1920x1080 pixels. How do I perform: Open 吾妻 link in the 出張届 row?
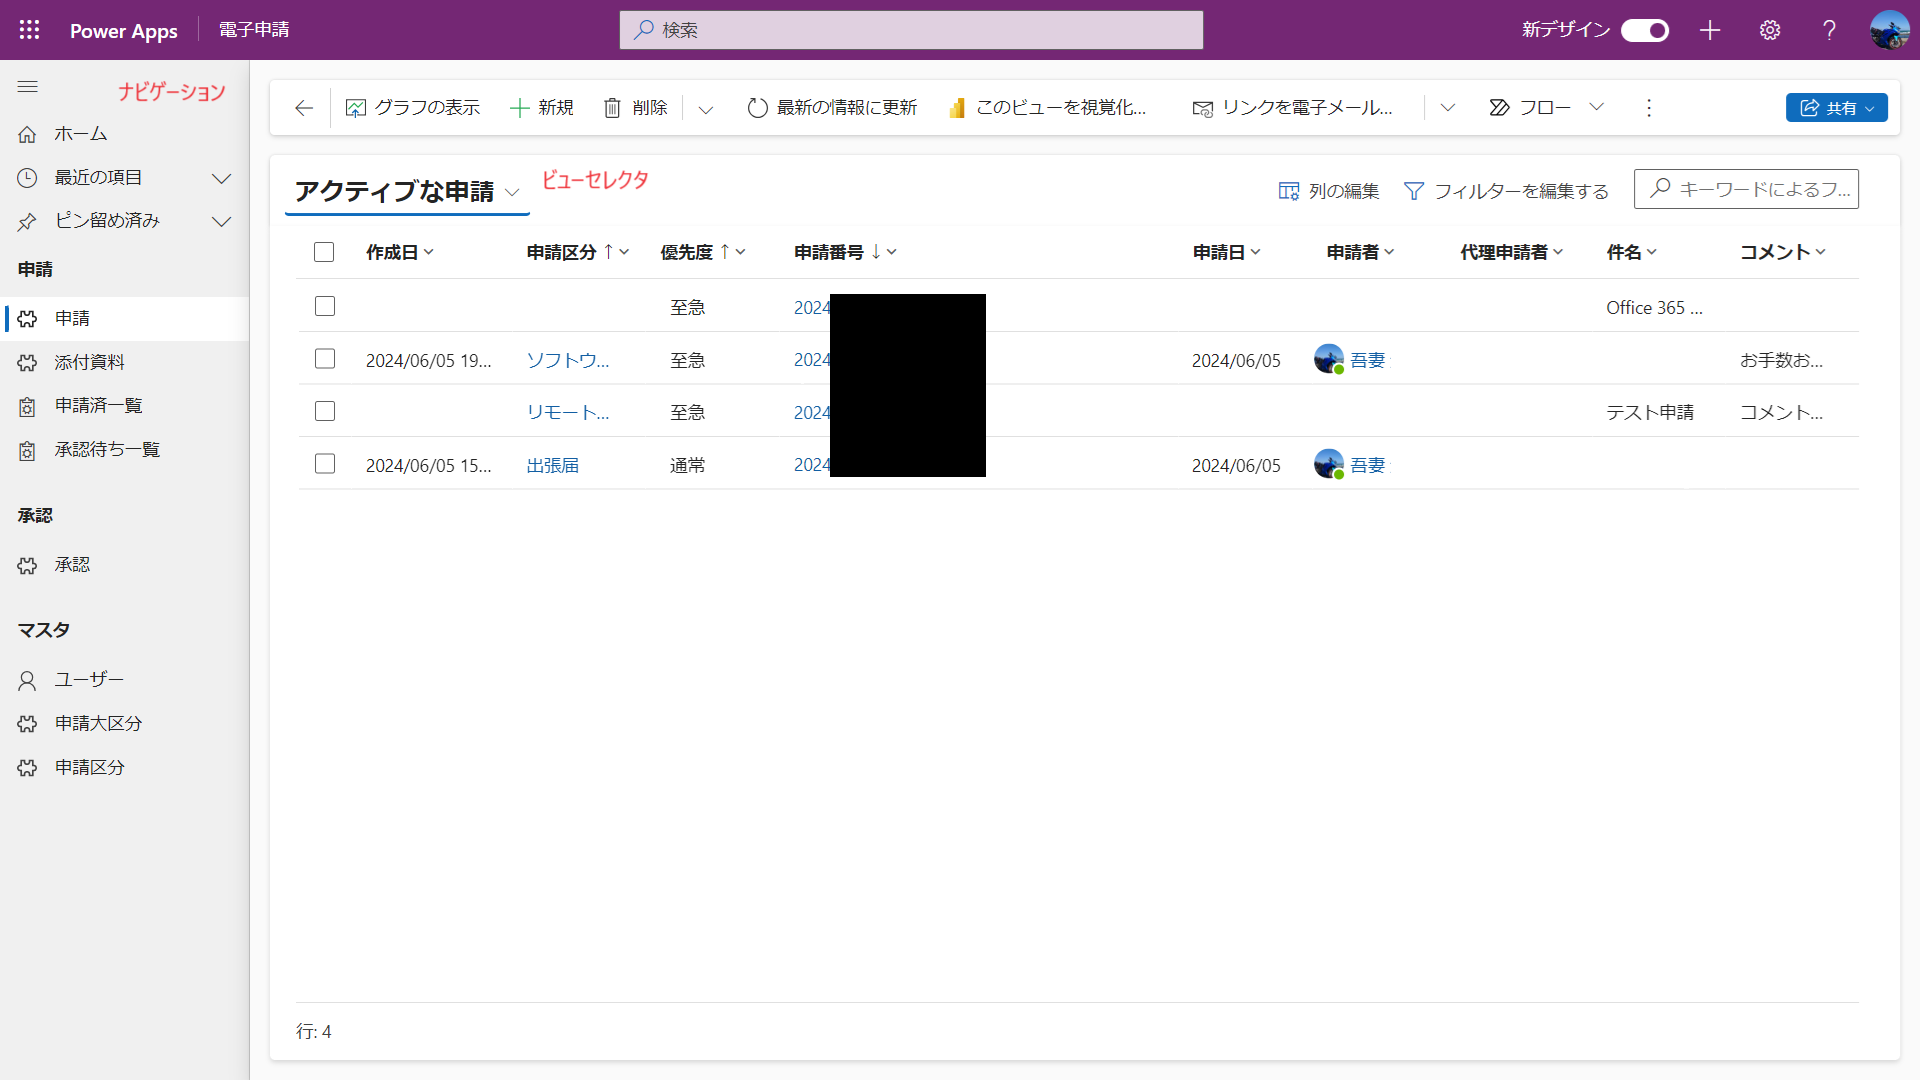point(1368,465)
